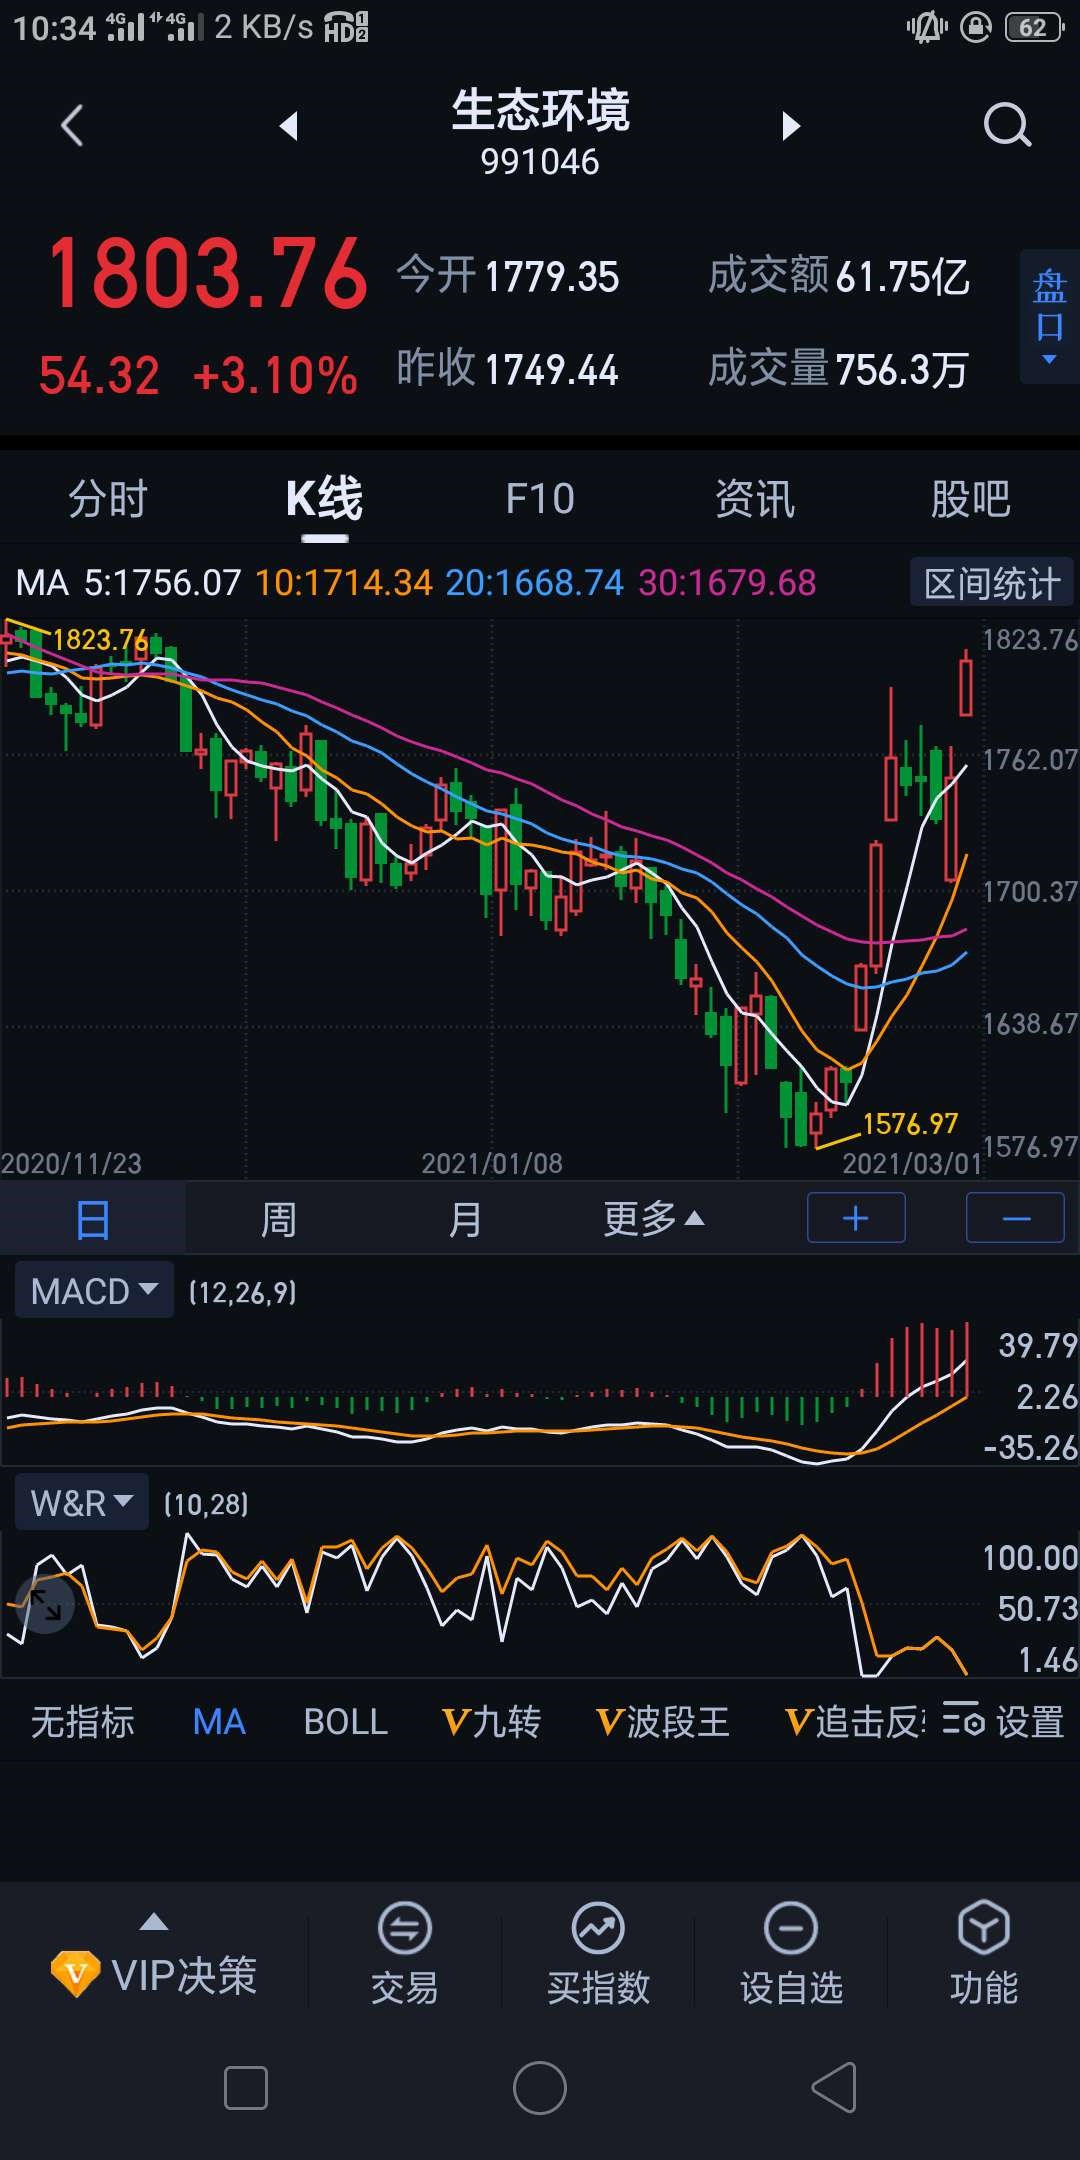Image resolution: width=1080 pixels, height=2160 pixels.
Task: Tap Android back triangle button
Action: (834, 2088)
